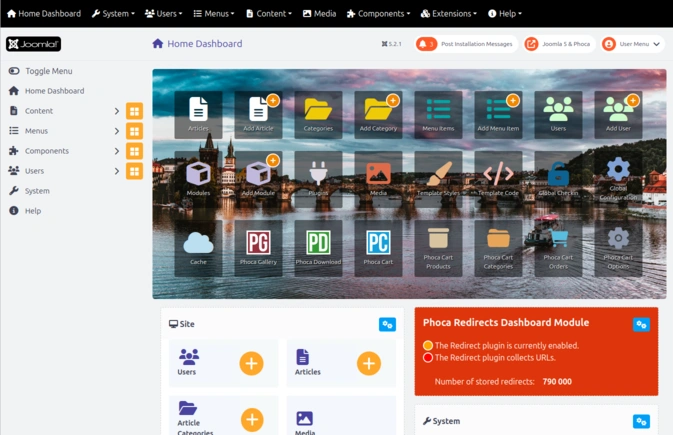Click the Add Article tile
673x435 pixels.
[x=258, y=115]
